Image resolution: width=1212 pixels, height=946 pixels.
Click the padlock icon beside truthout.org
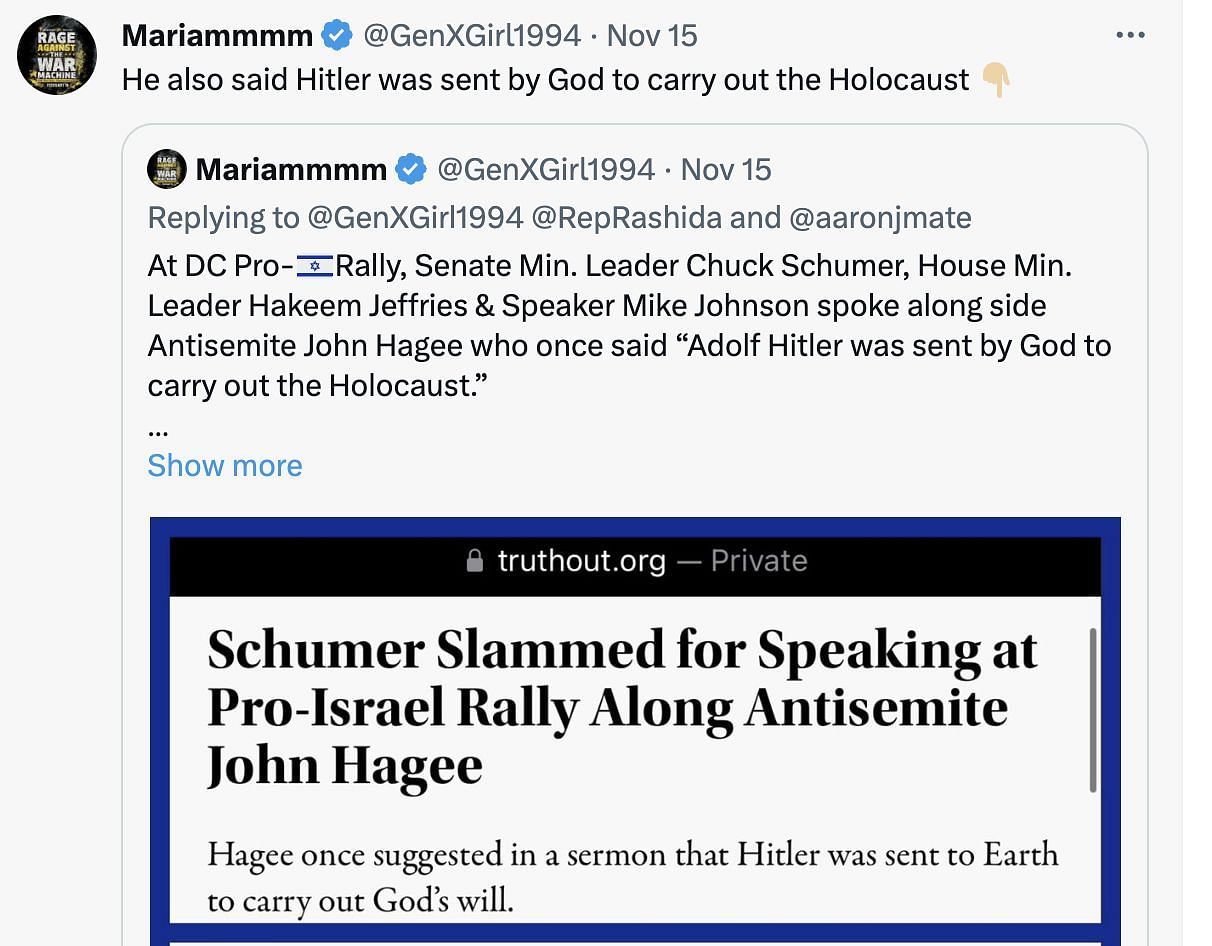tap(475, 561)
